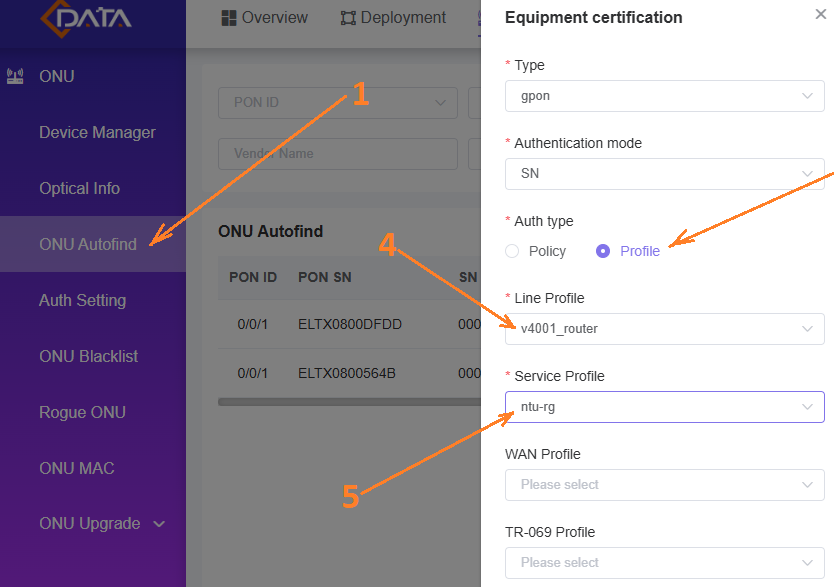Open the WAN Profile dropdown
The height and width of the screenshot is (587, 834).
coord(665,484)
